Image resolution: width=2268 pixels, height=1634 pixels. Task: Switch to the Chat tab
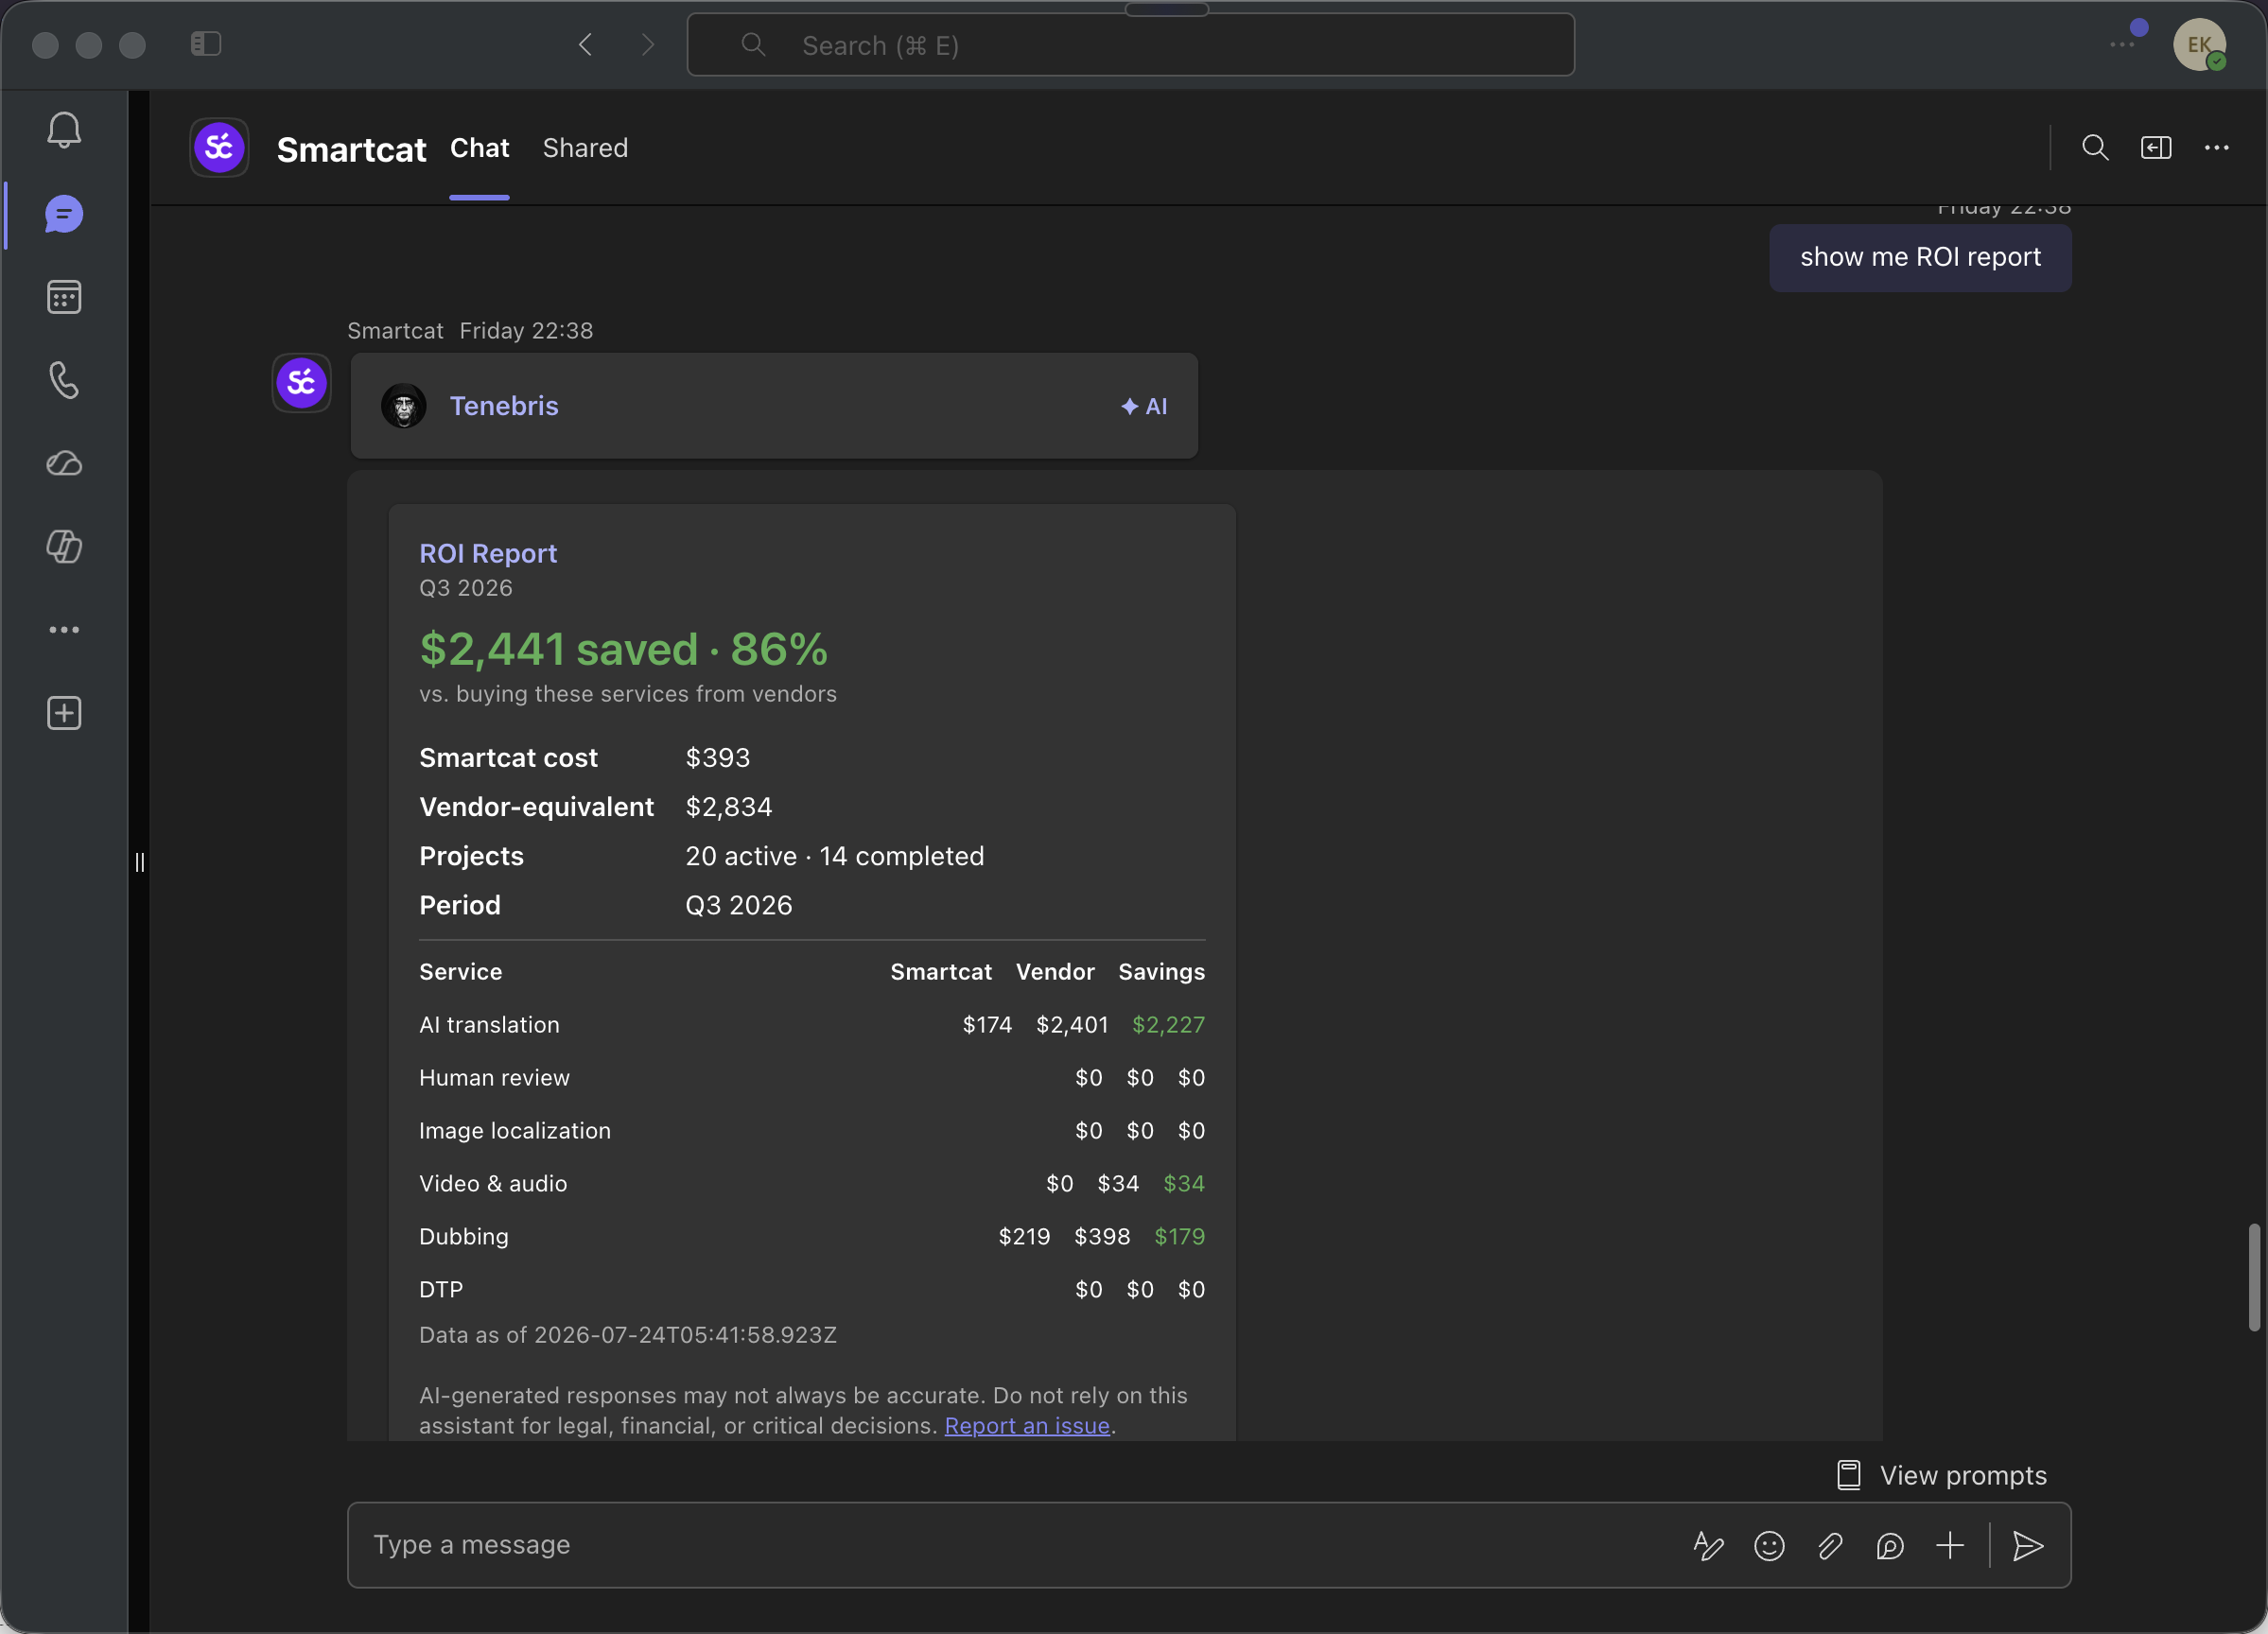[x=479, y=148]
